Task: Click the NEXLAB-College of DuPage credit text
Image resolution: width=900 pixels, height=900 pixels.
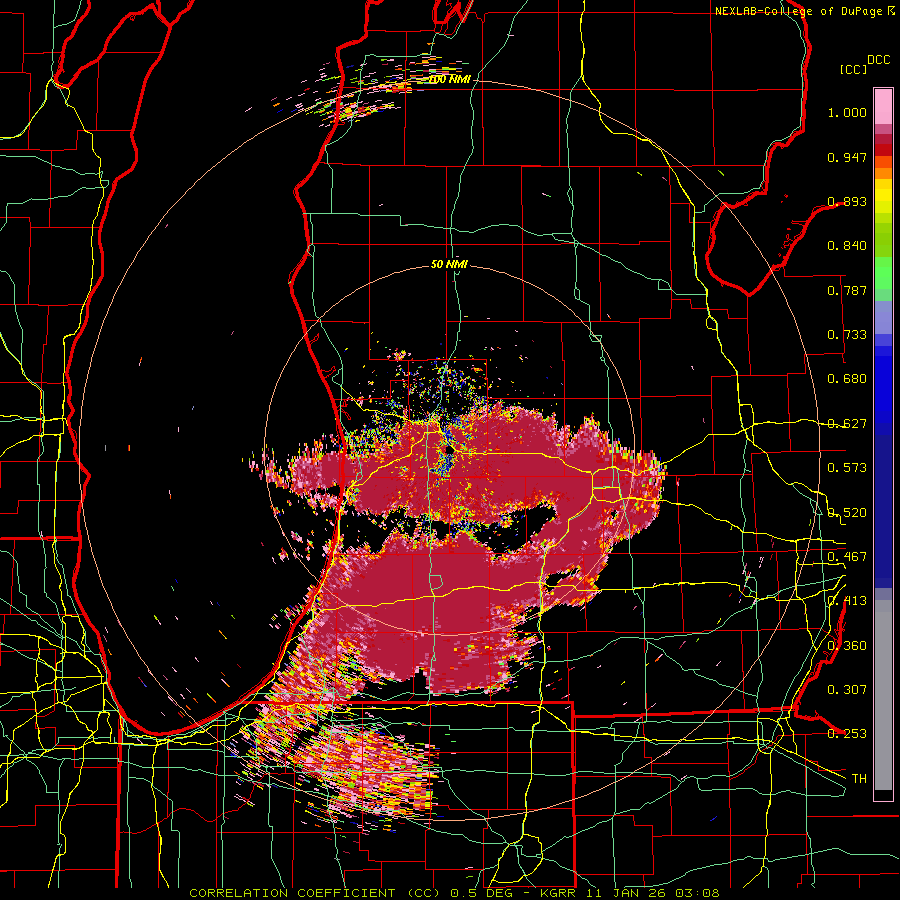Action: click(799, 11)
